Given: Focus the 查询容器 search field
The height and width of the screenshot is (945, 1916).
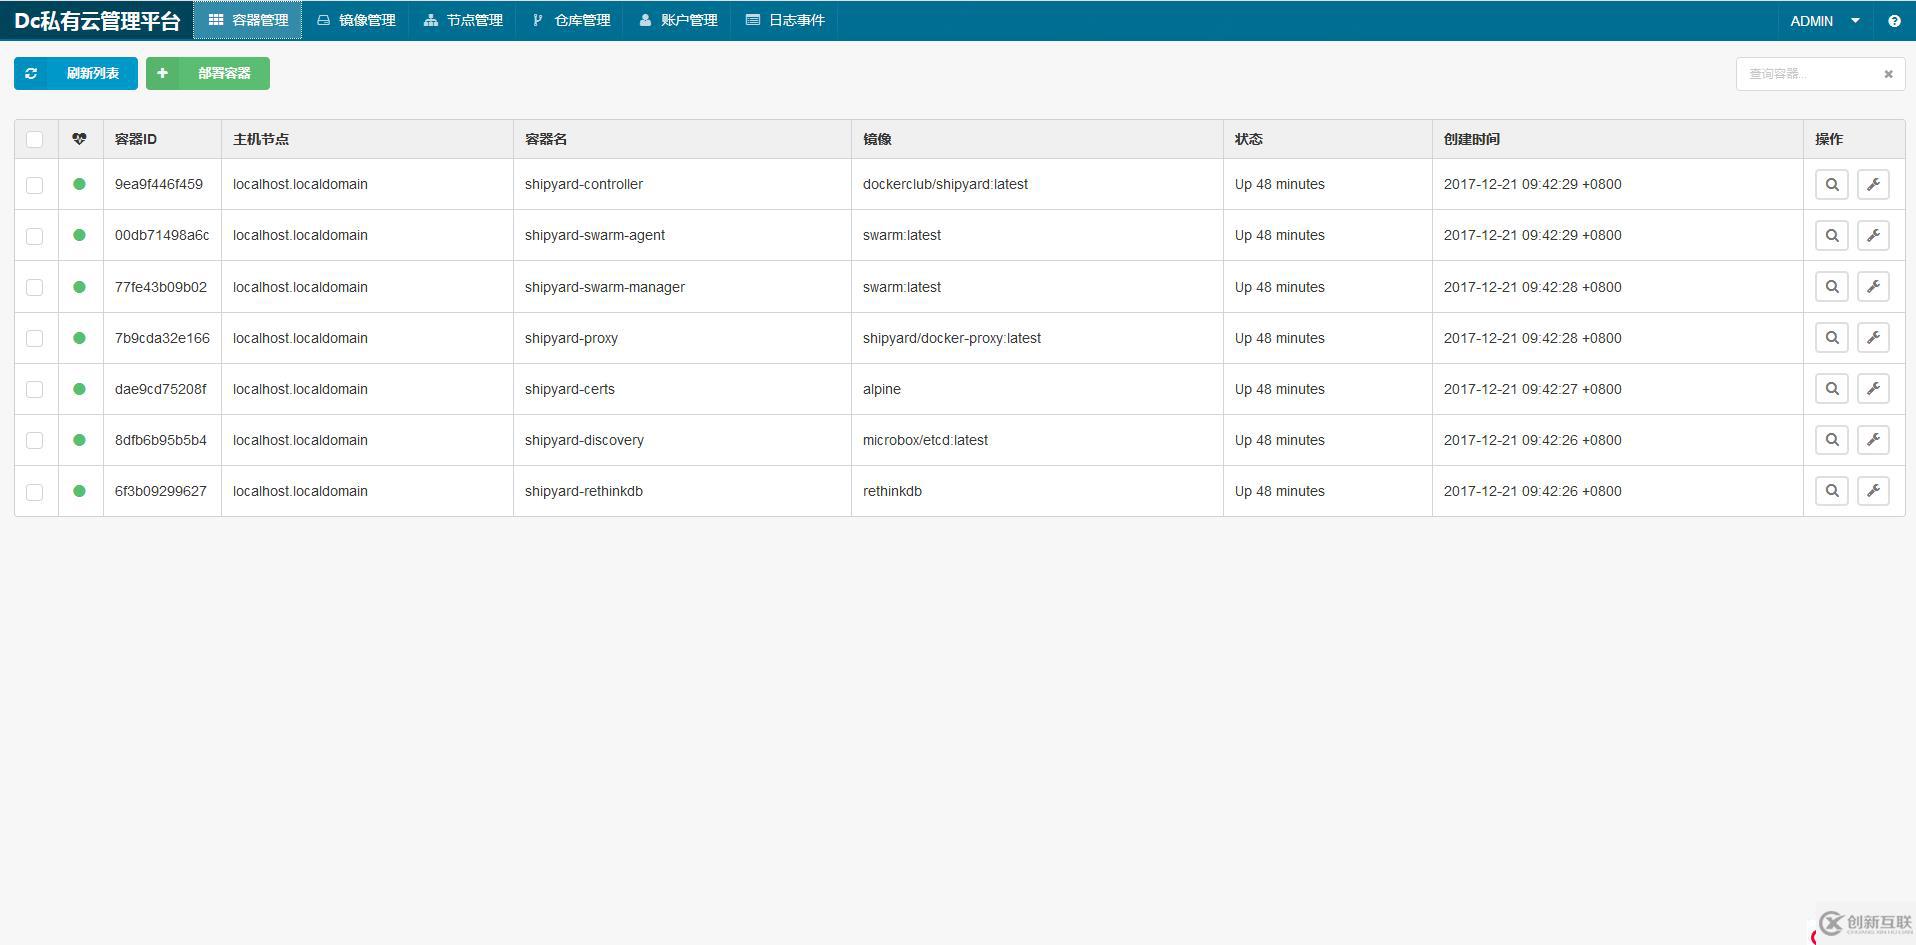Looking at the screenshot, I should click(x=1808, y=74).
